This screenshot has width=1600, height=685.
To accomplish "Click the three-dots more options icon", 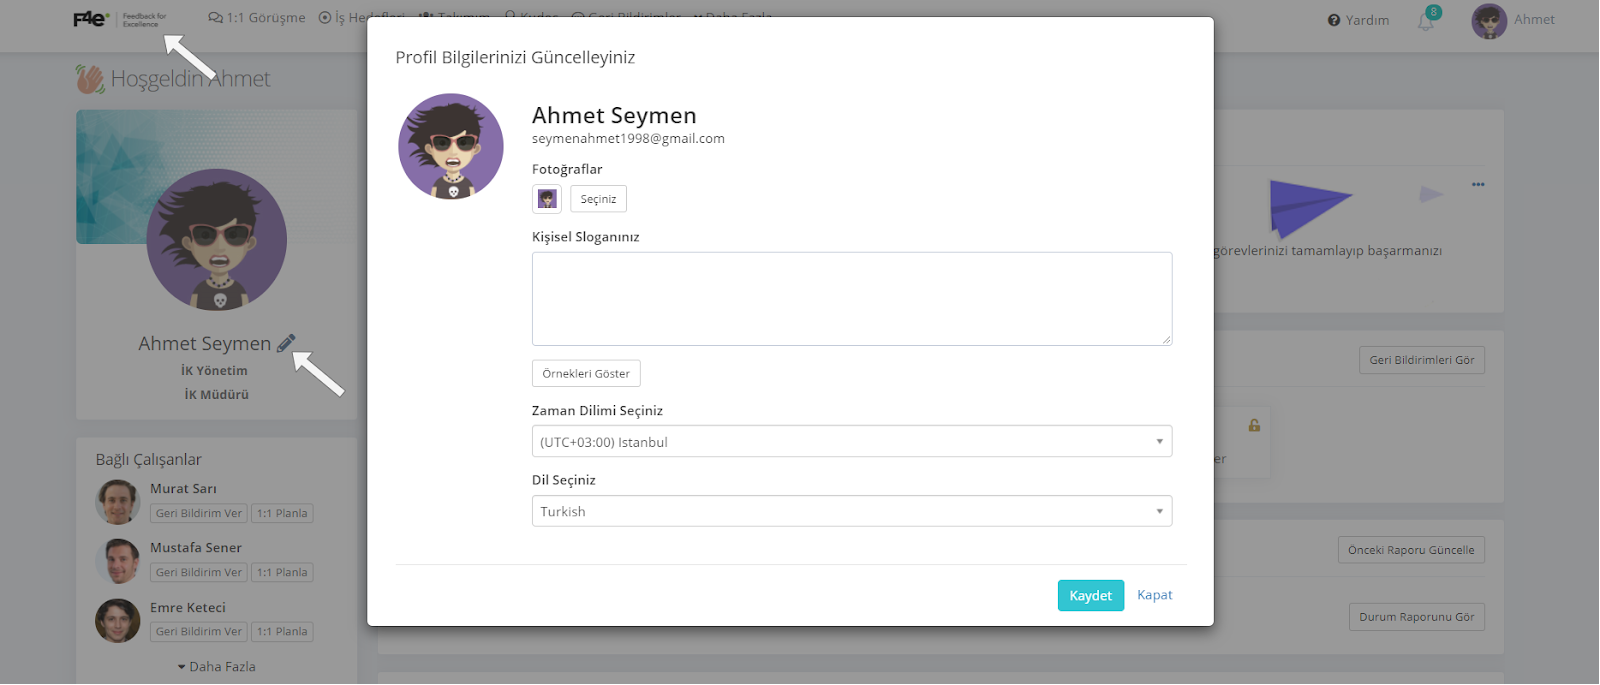I will tap(1478, 185).
